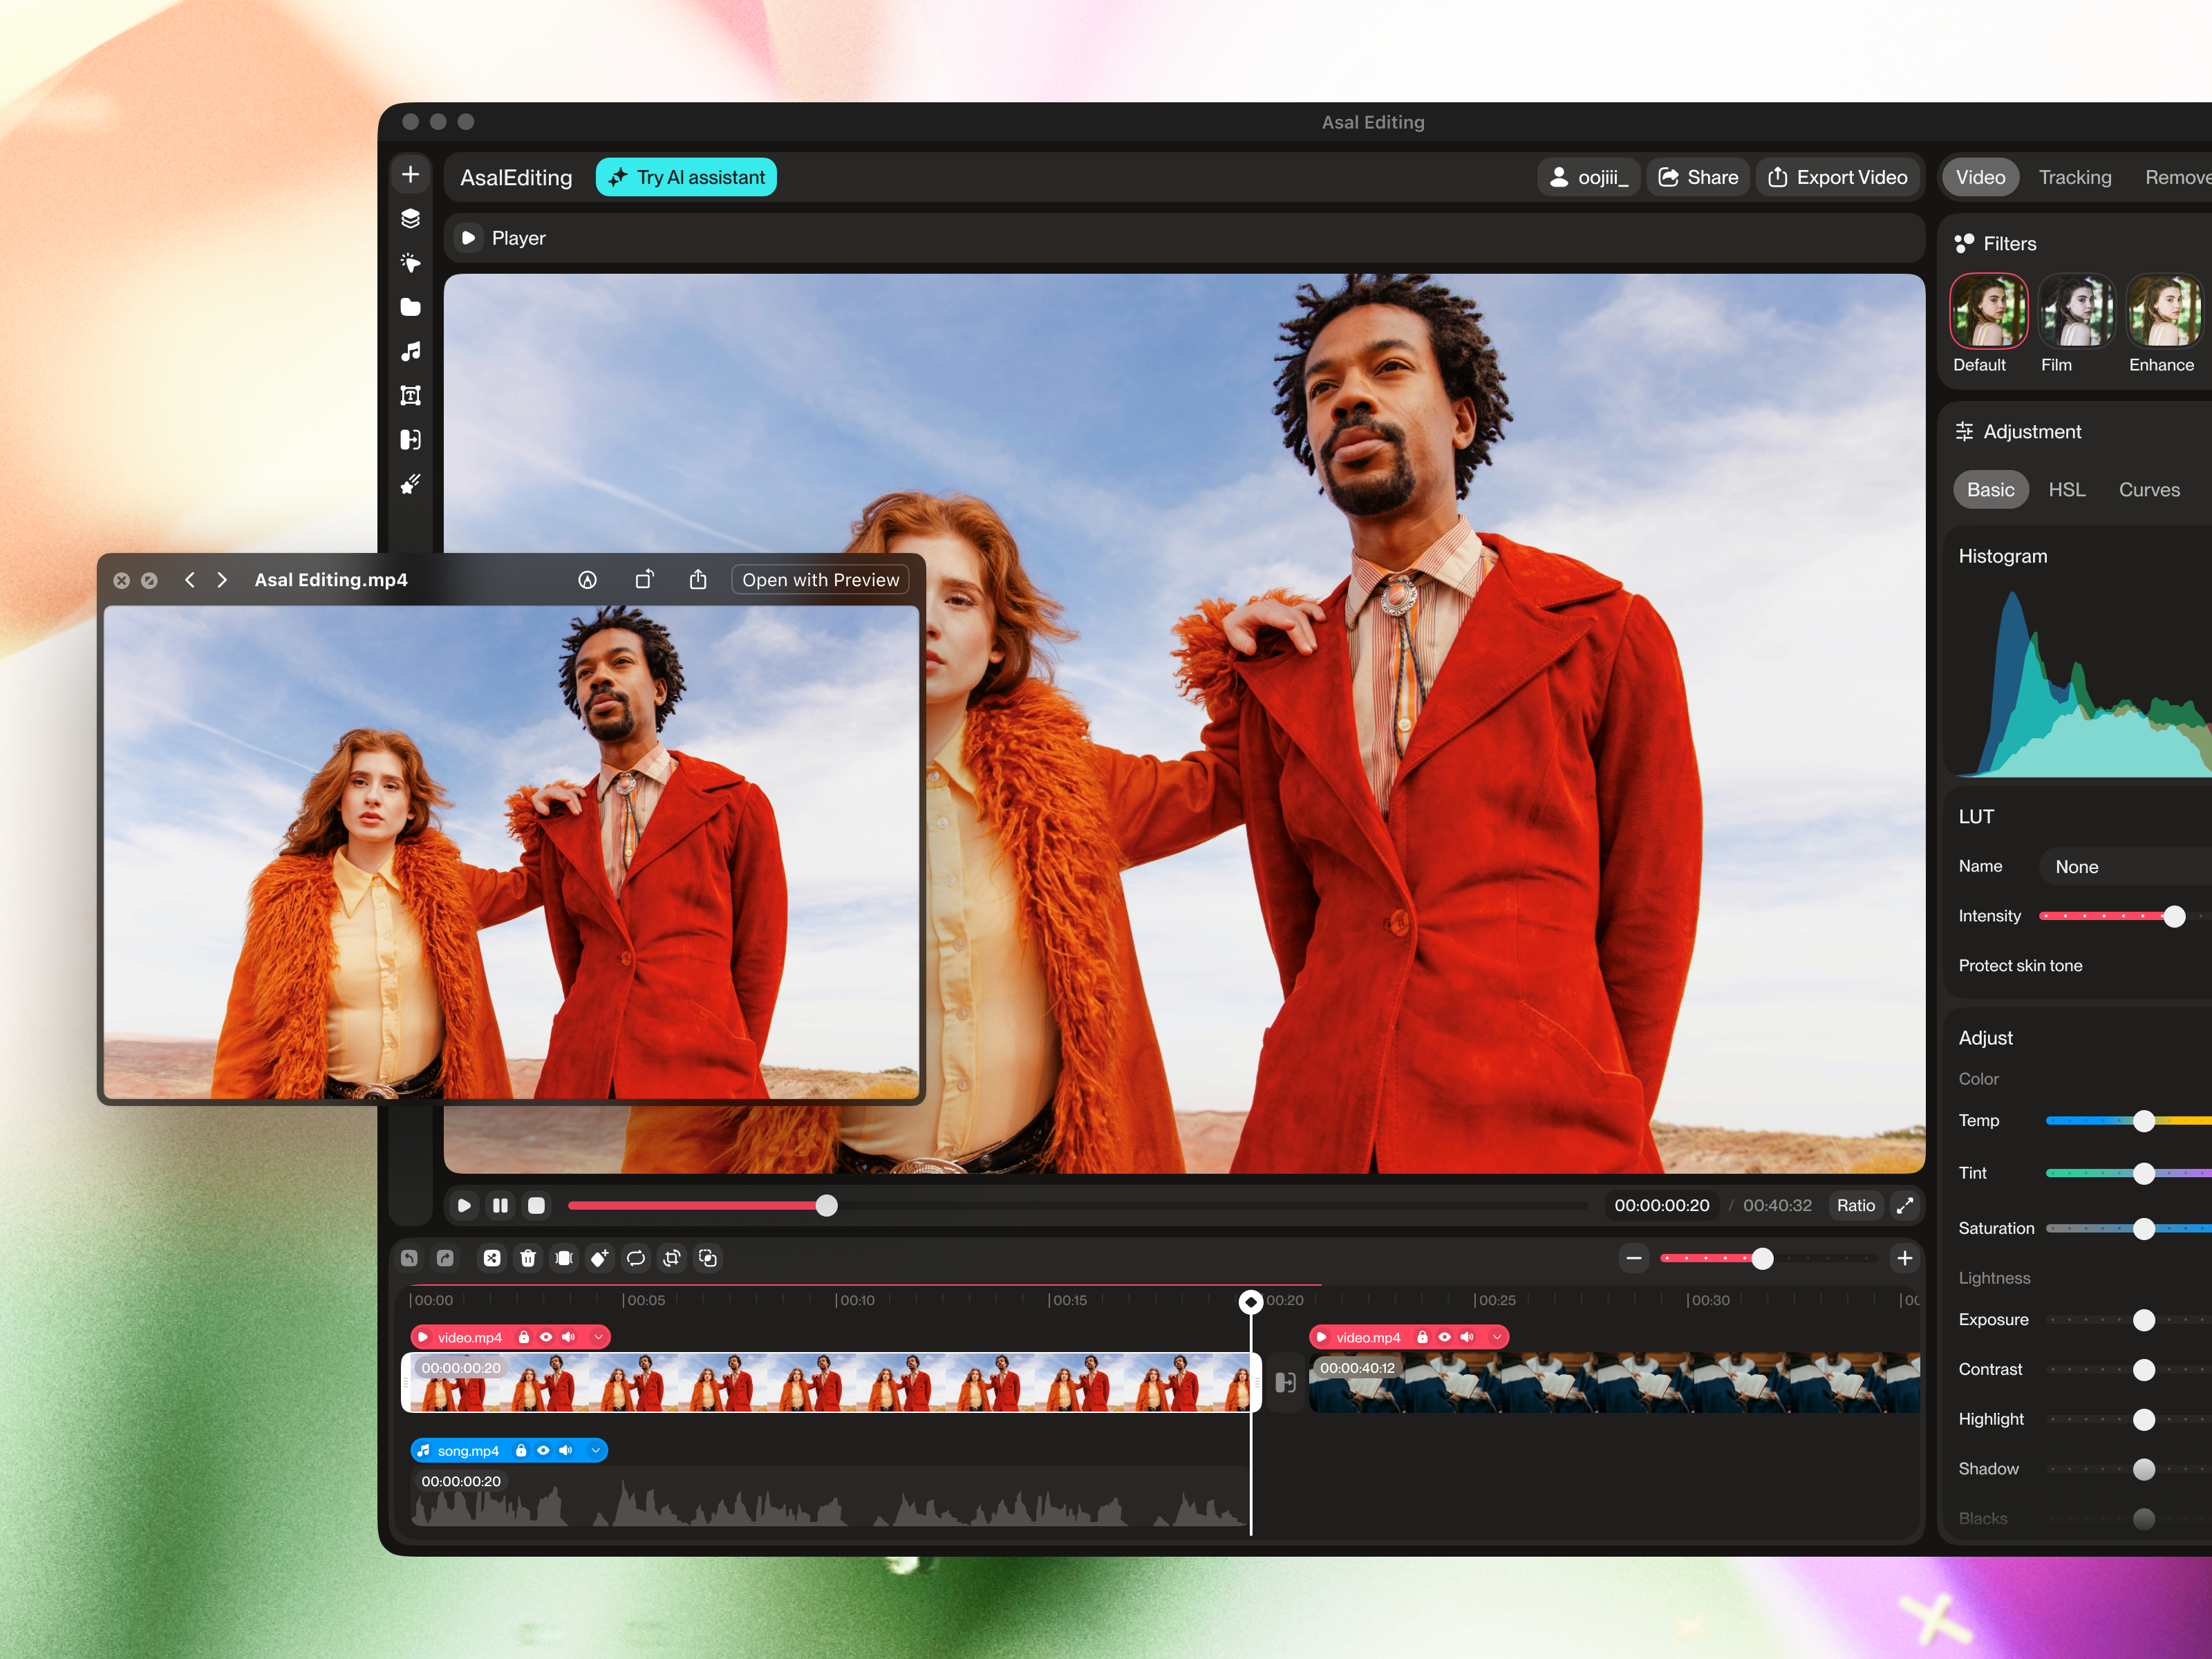
Task: Click the Transitions icon in sidebar
Action: coord(410,439)
